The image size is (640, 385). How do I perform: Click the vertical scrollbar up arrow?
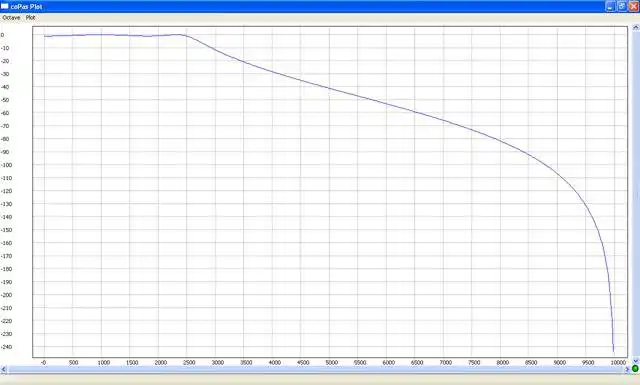pyautogui.click(x=636, y=28)
